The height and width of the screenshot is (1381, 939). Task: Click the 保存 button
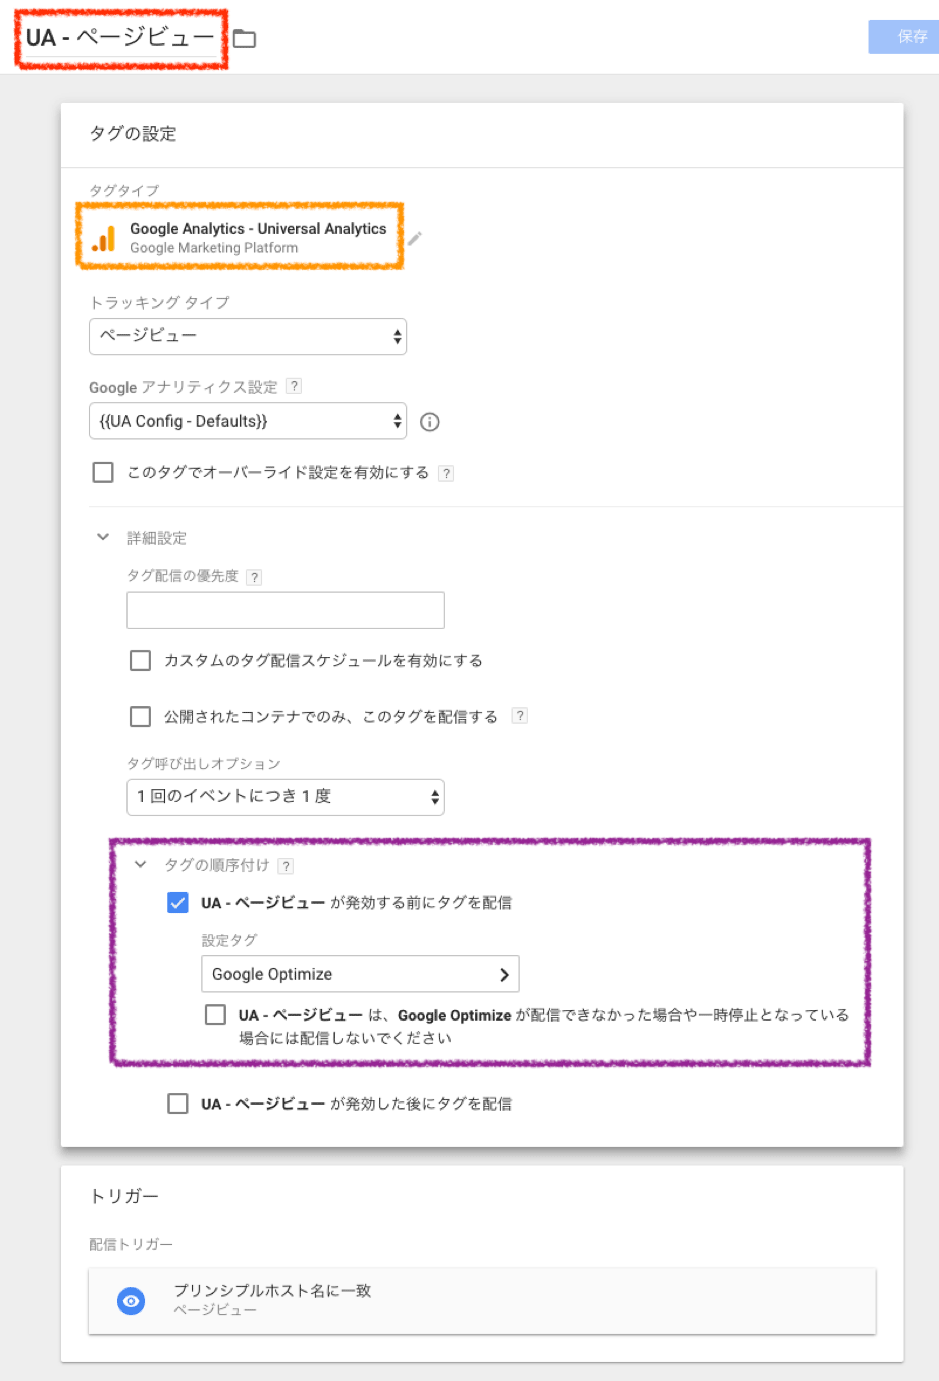[904, 37]
